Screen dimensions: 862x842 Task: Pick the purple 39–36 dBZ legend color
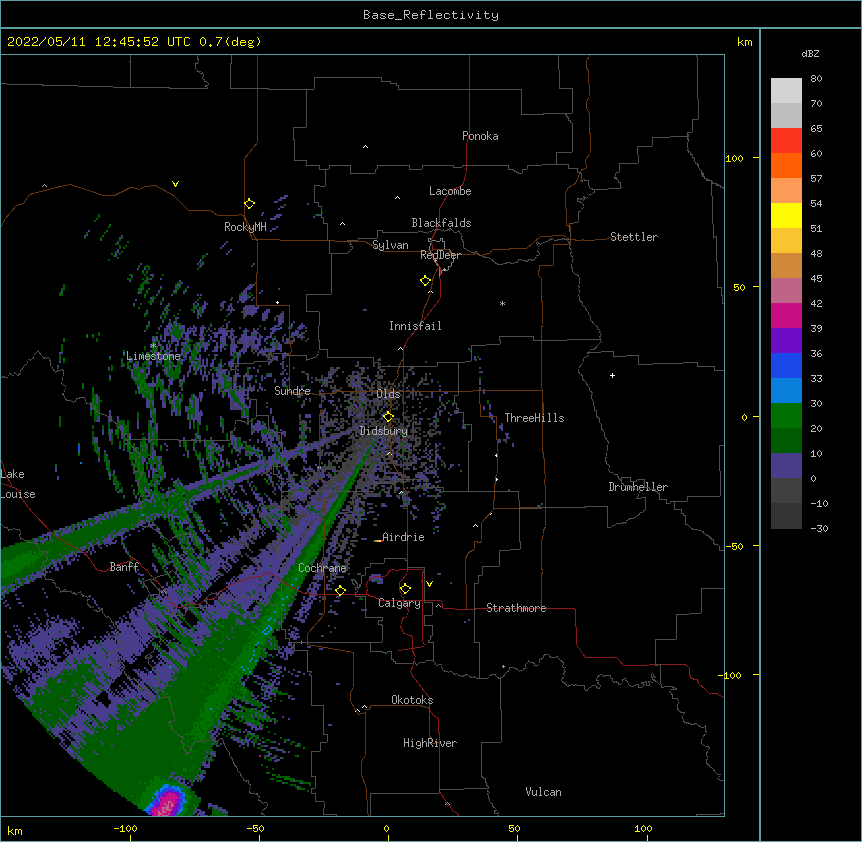coord(786,341)
